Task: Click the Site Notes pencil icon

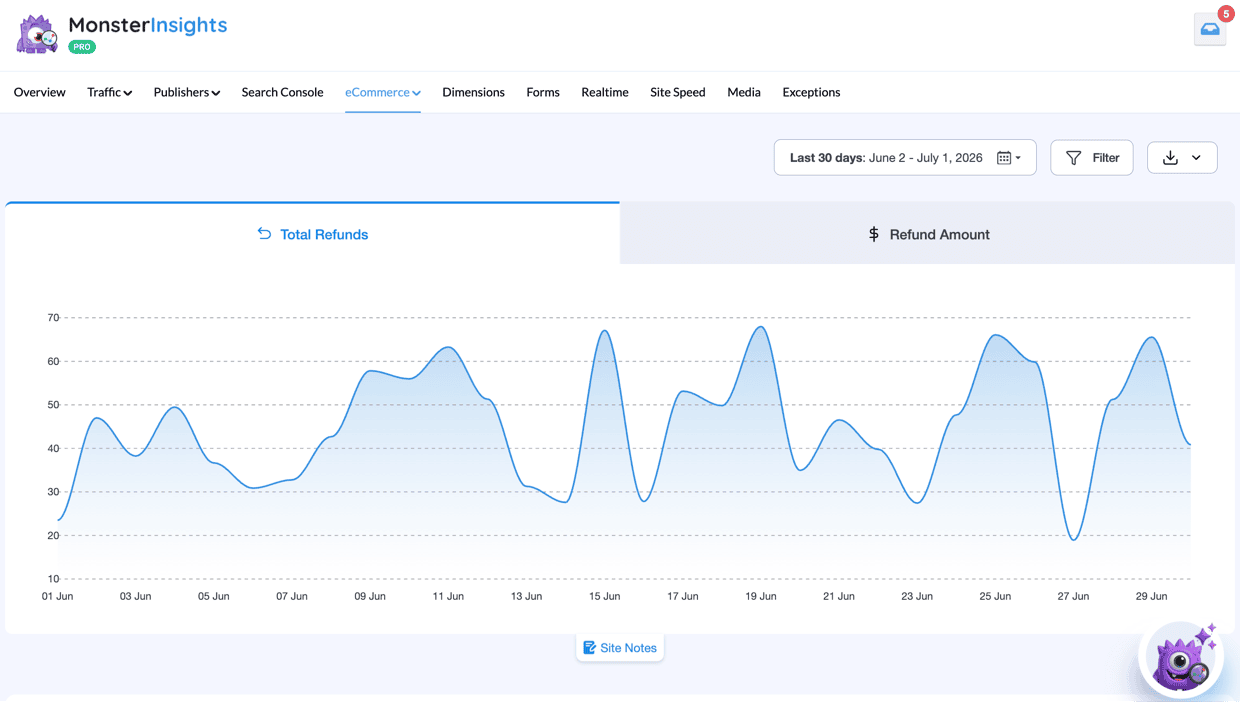Action: tap(589, 648)
